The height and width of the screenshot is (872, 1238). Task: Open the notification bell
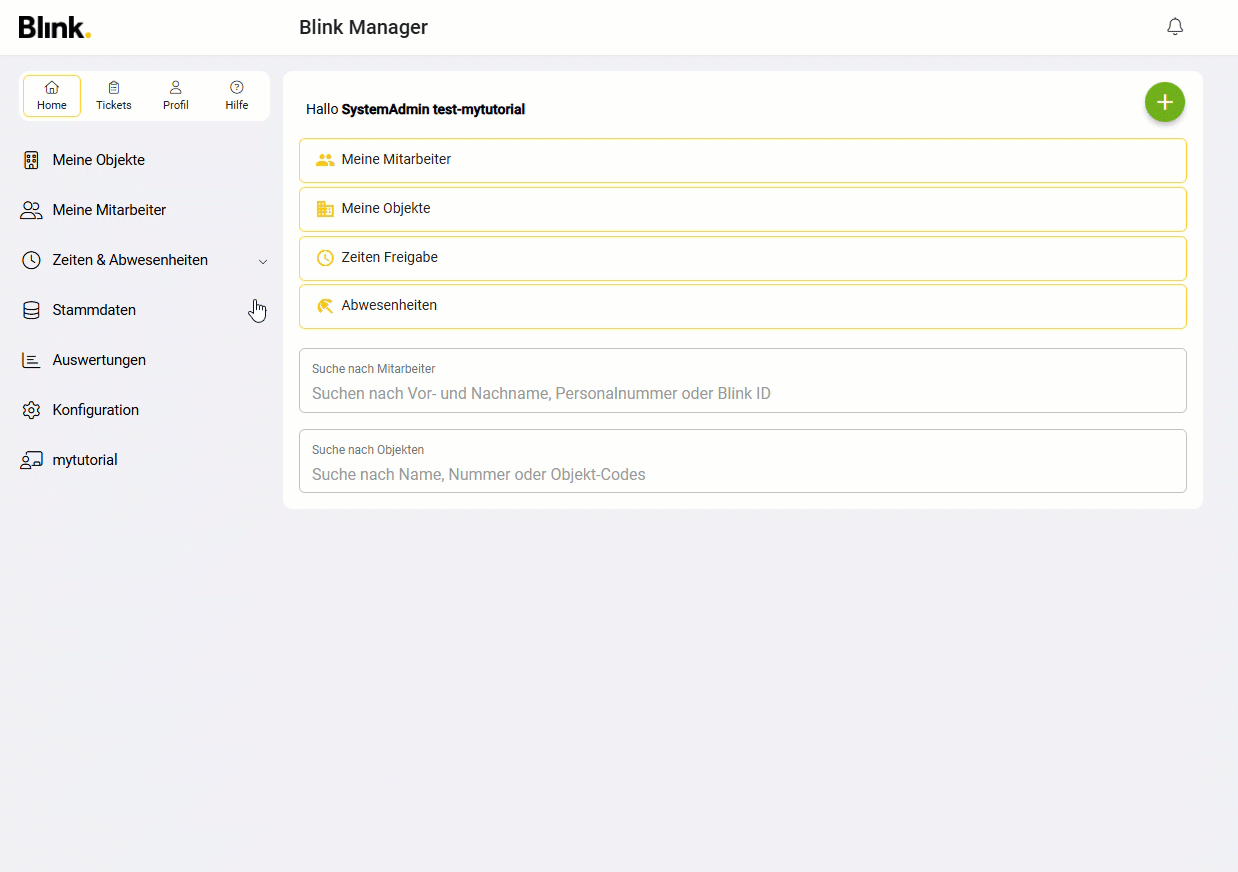pyautogui.click(x=1174, y=26)
